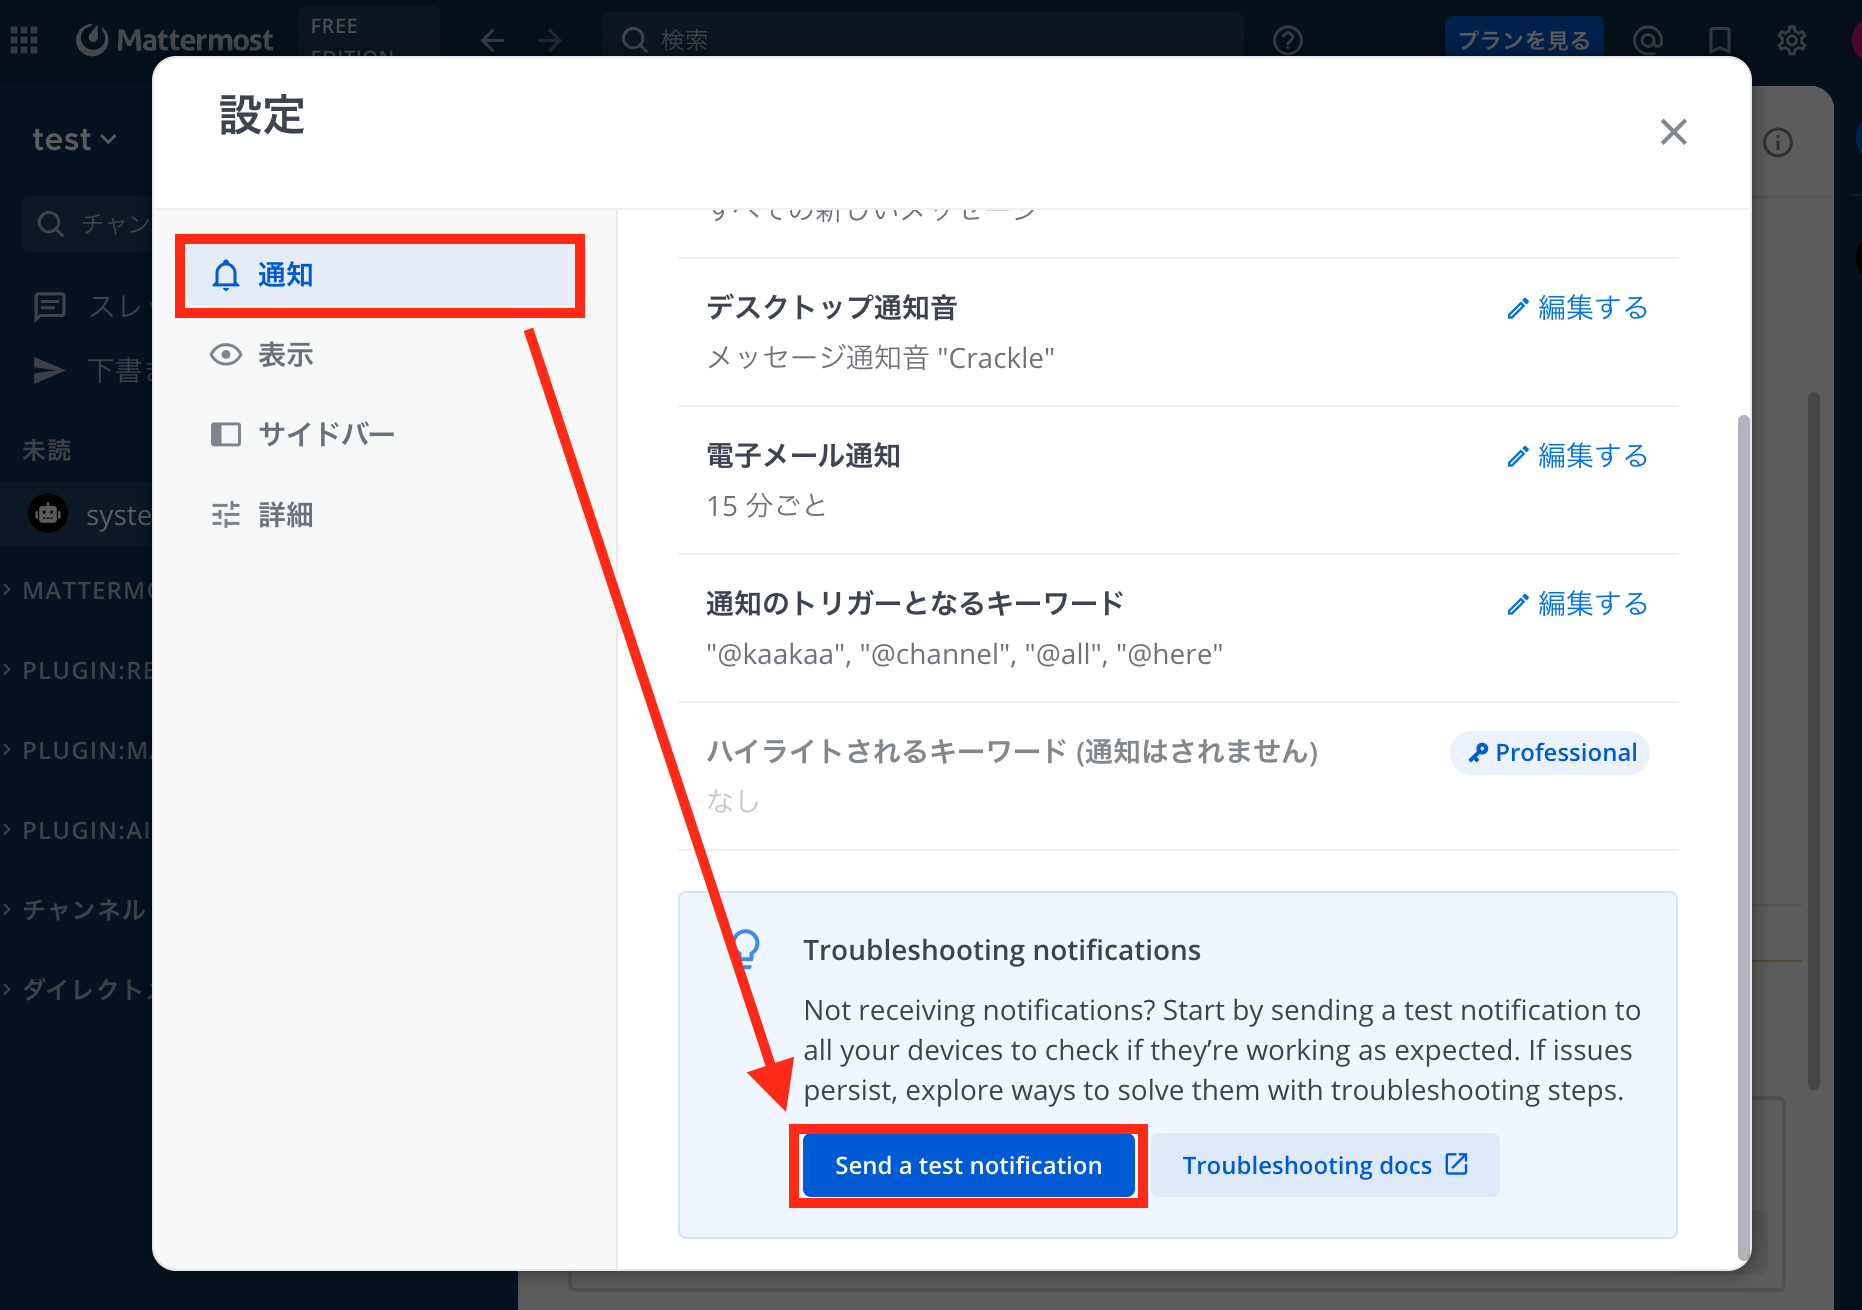Open the help question mark icon
The image size is (1862, 1310).
[x=1288, y=40]
